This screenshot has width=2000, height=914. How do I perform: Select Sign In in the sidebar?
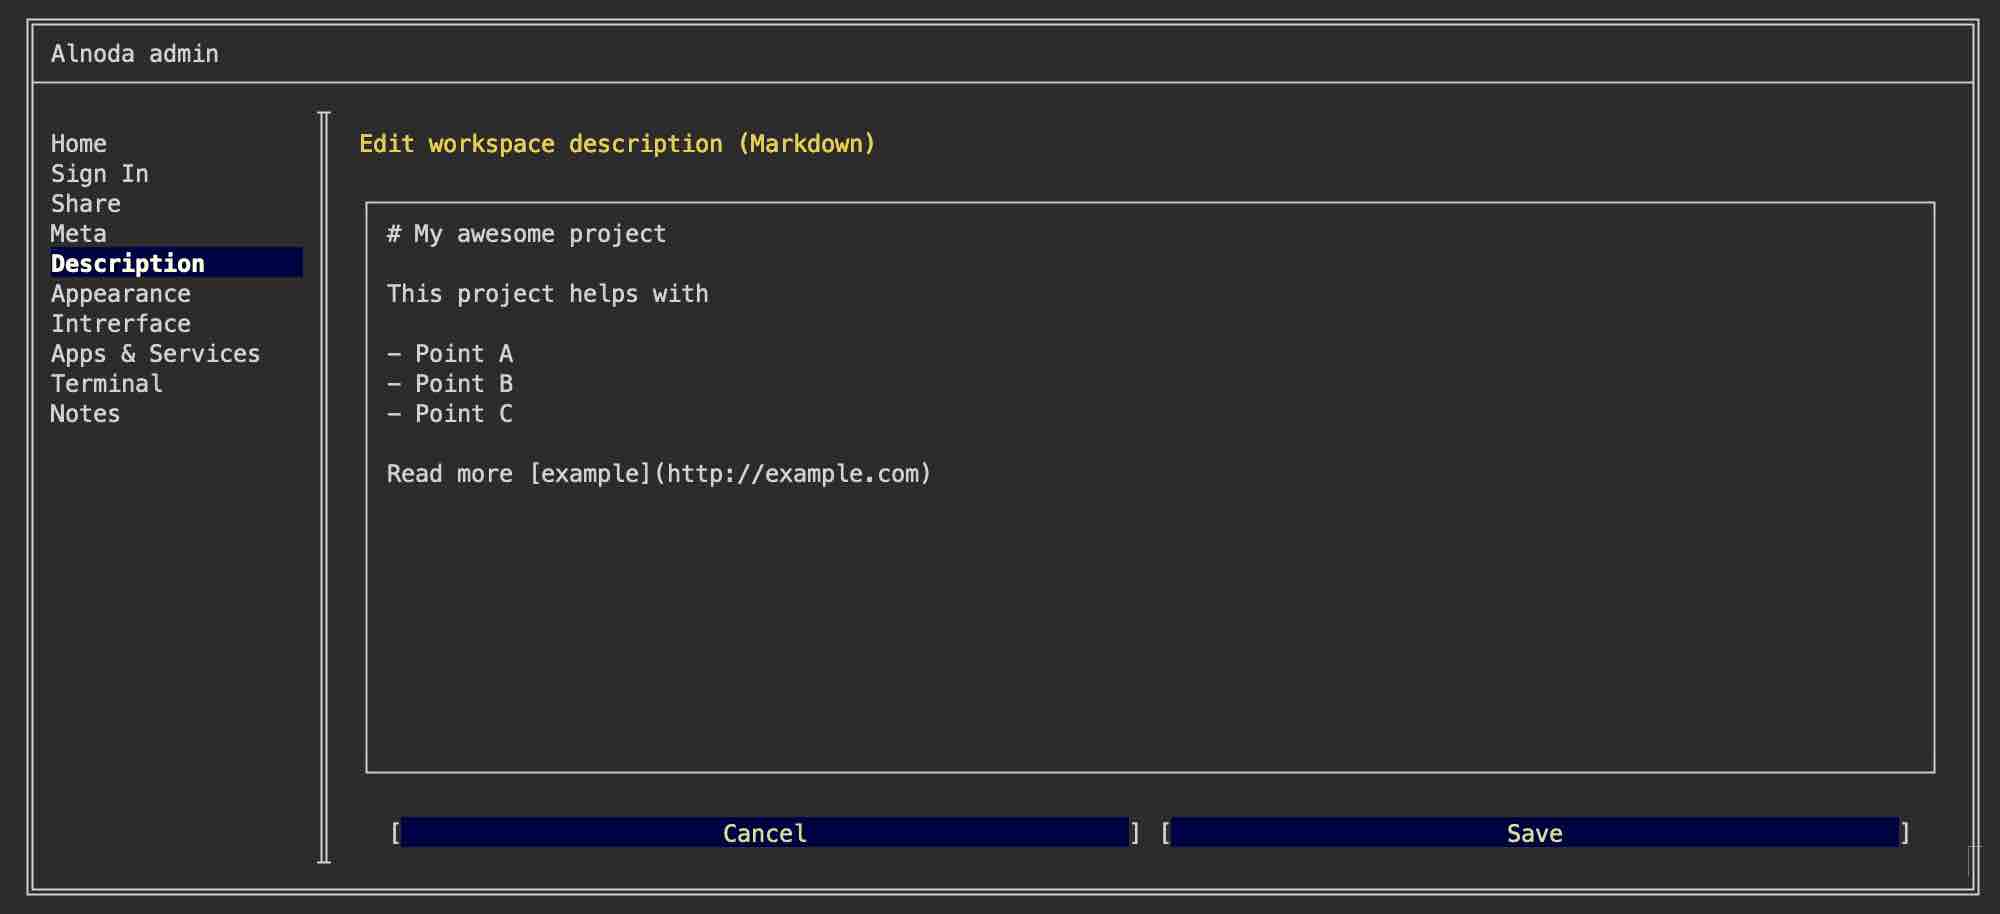point(100,174)
